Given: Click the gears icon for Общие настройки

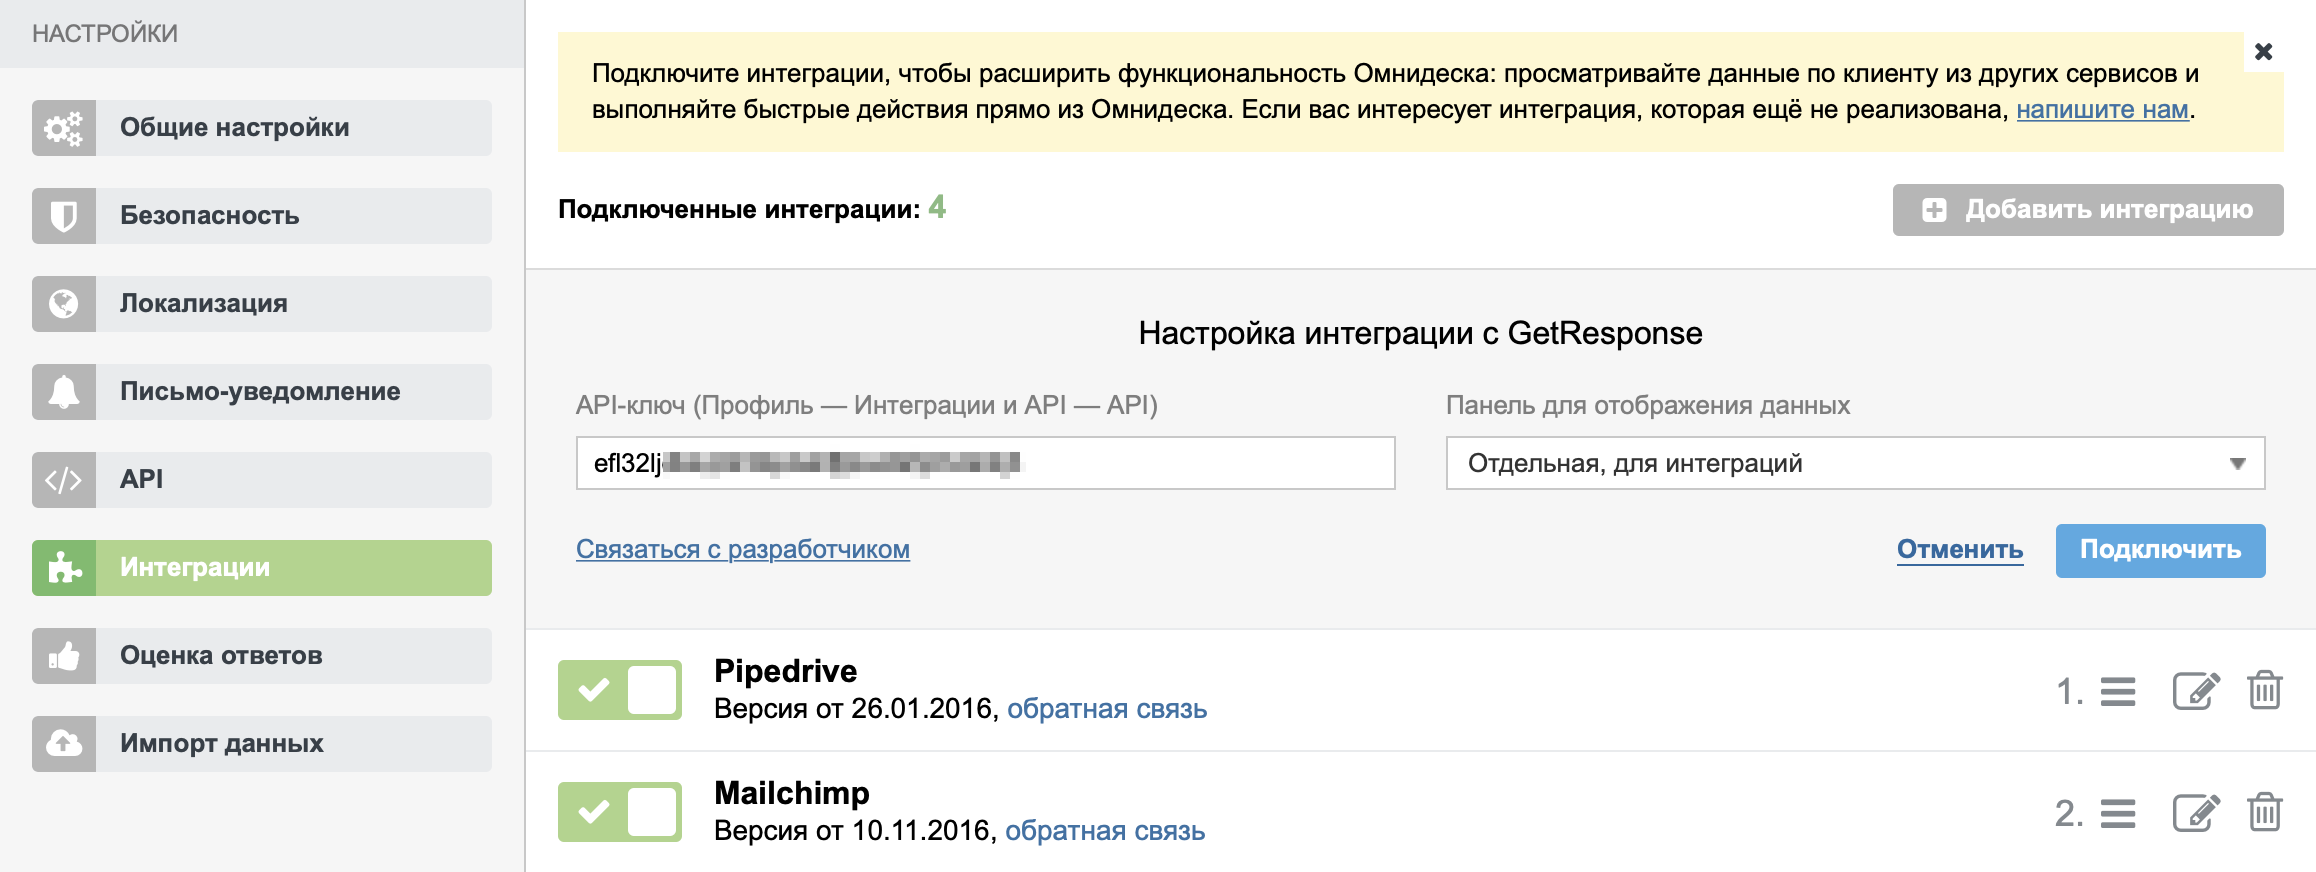Looking at the screenshot, I should coord(64,128).
